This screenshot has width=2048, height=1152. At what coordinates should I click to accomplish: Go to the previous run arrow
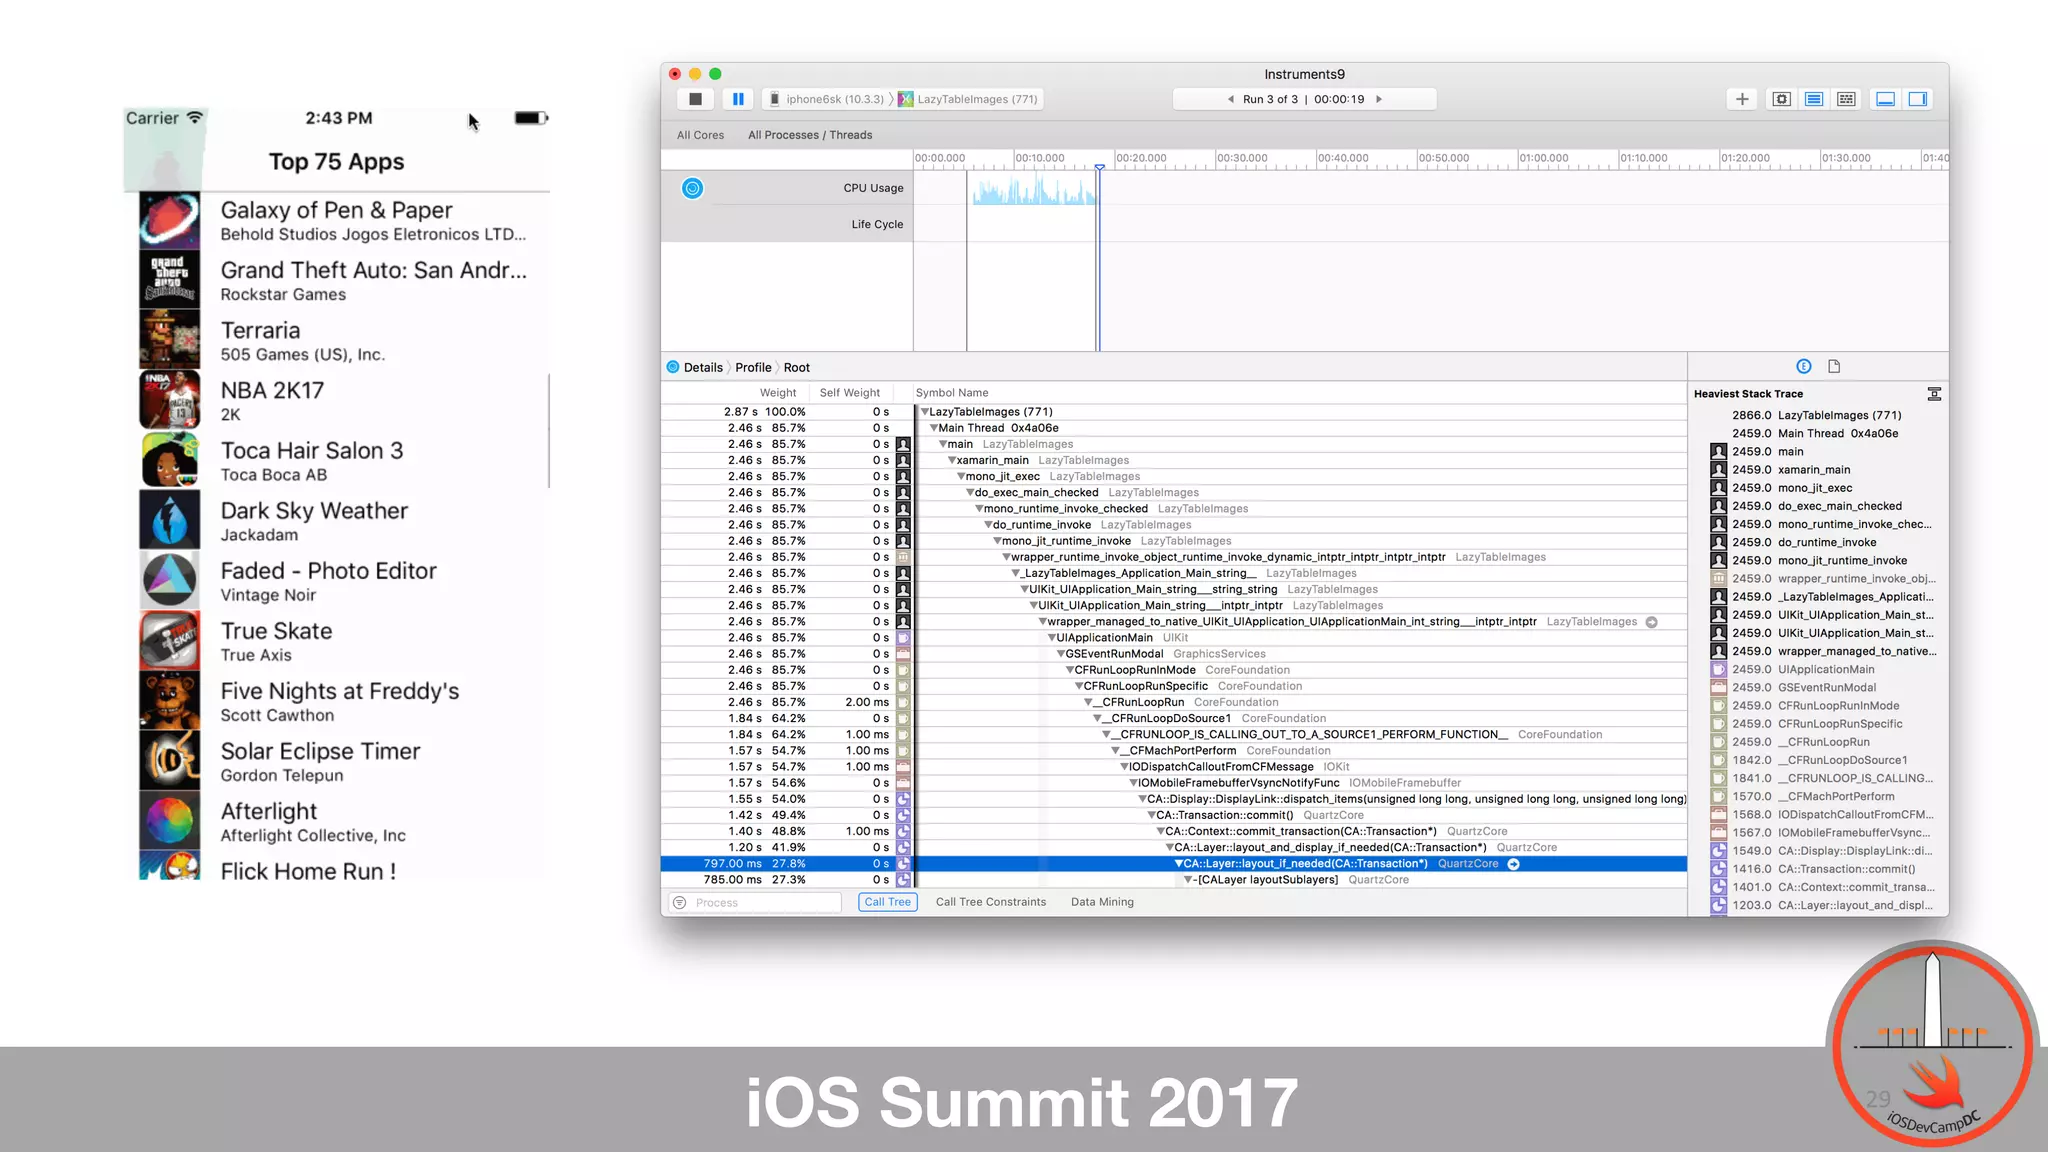click(x=1231, y=99)
